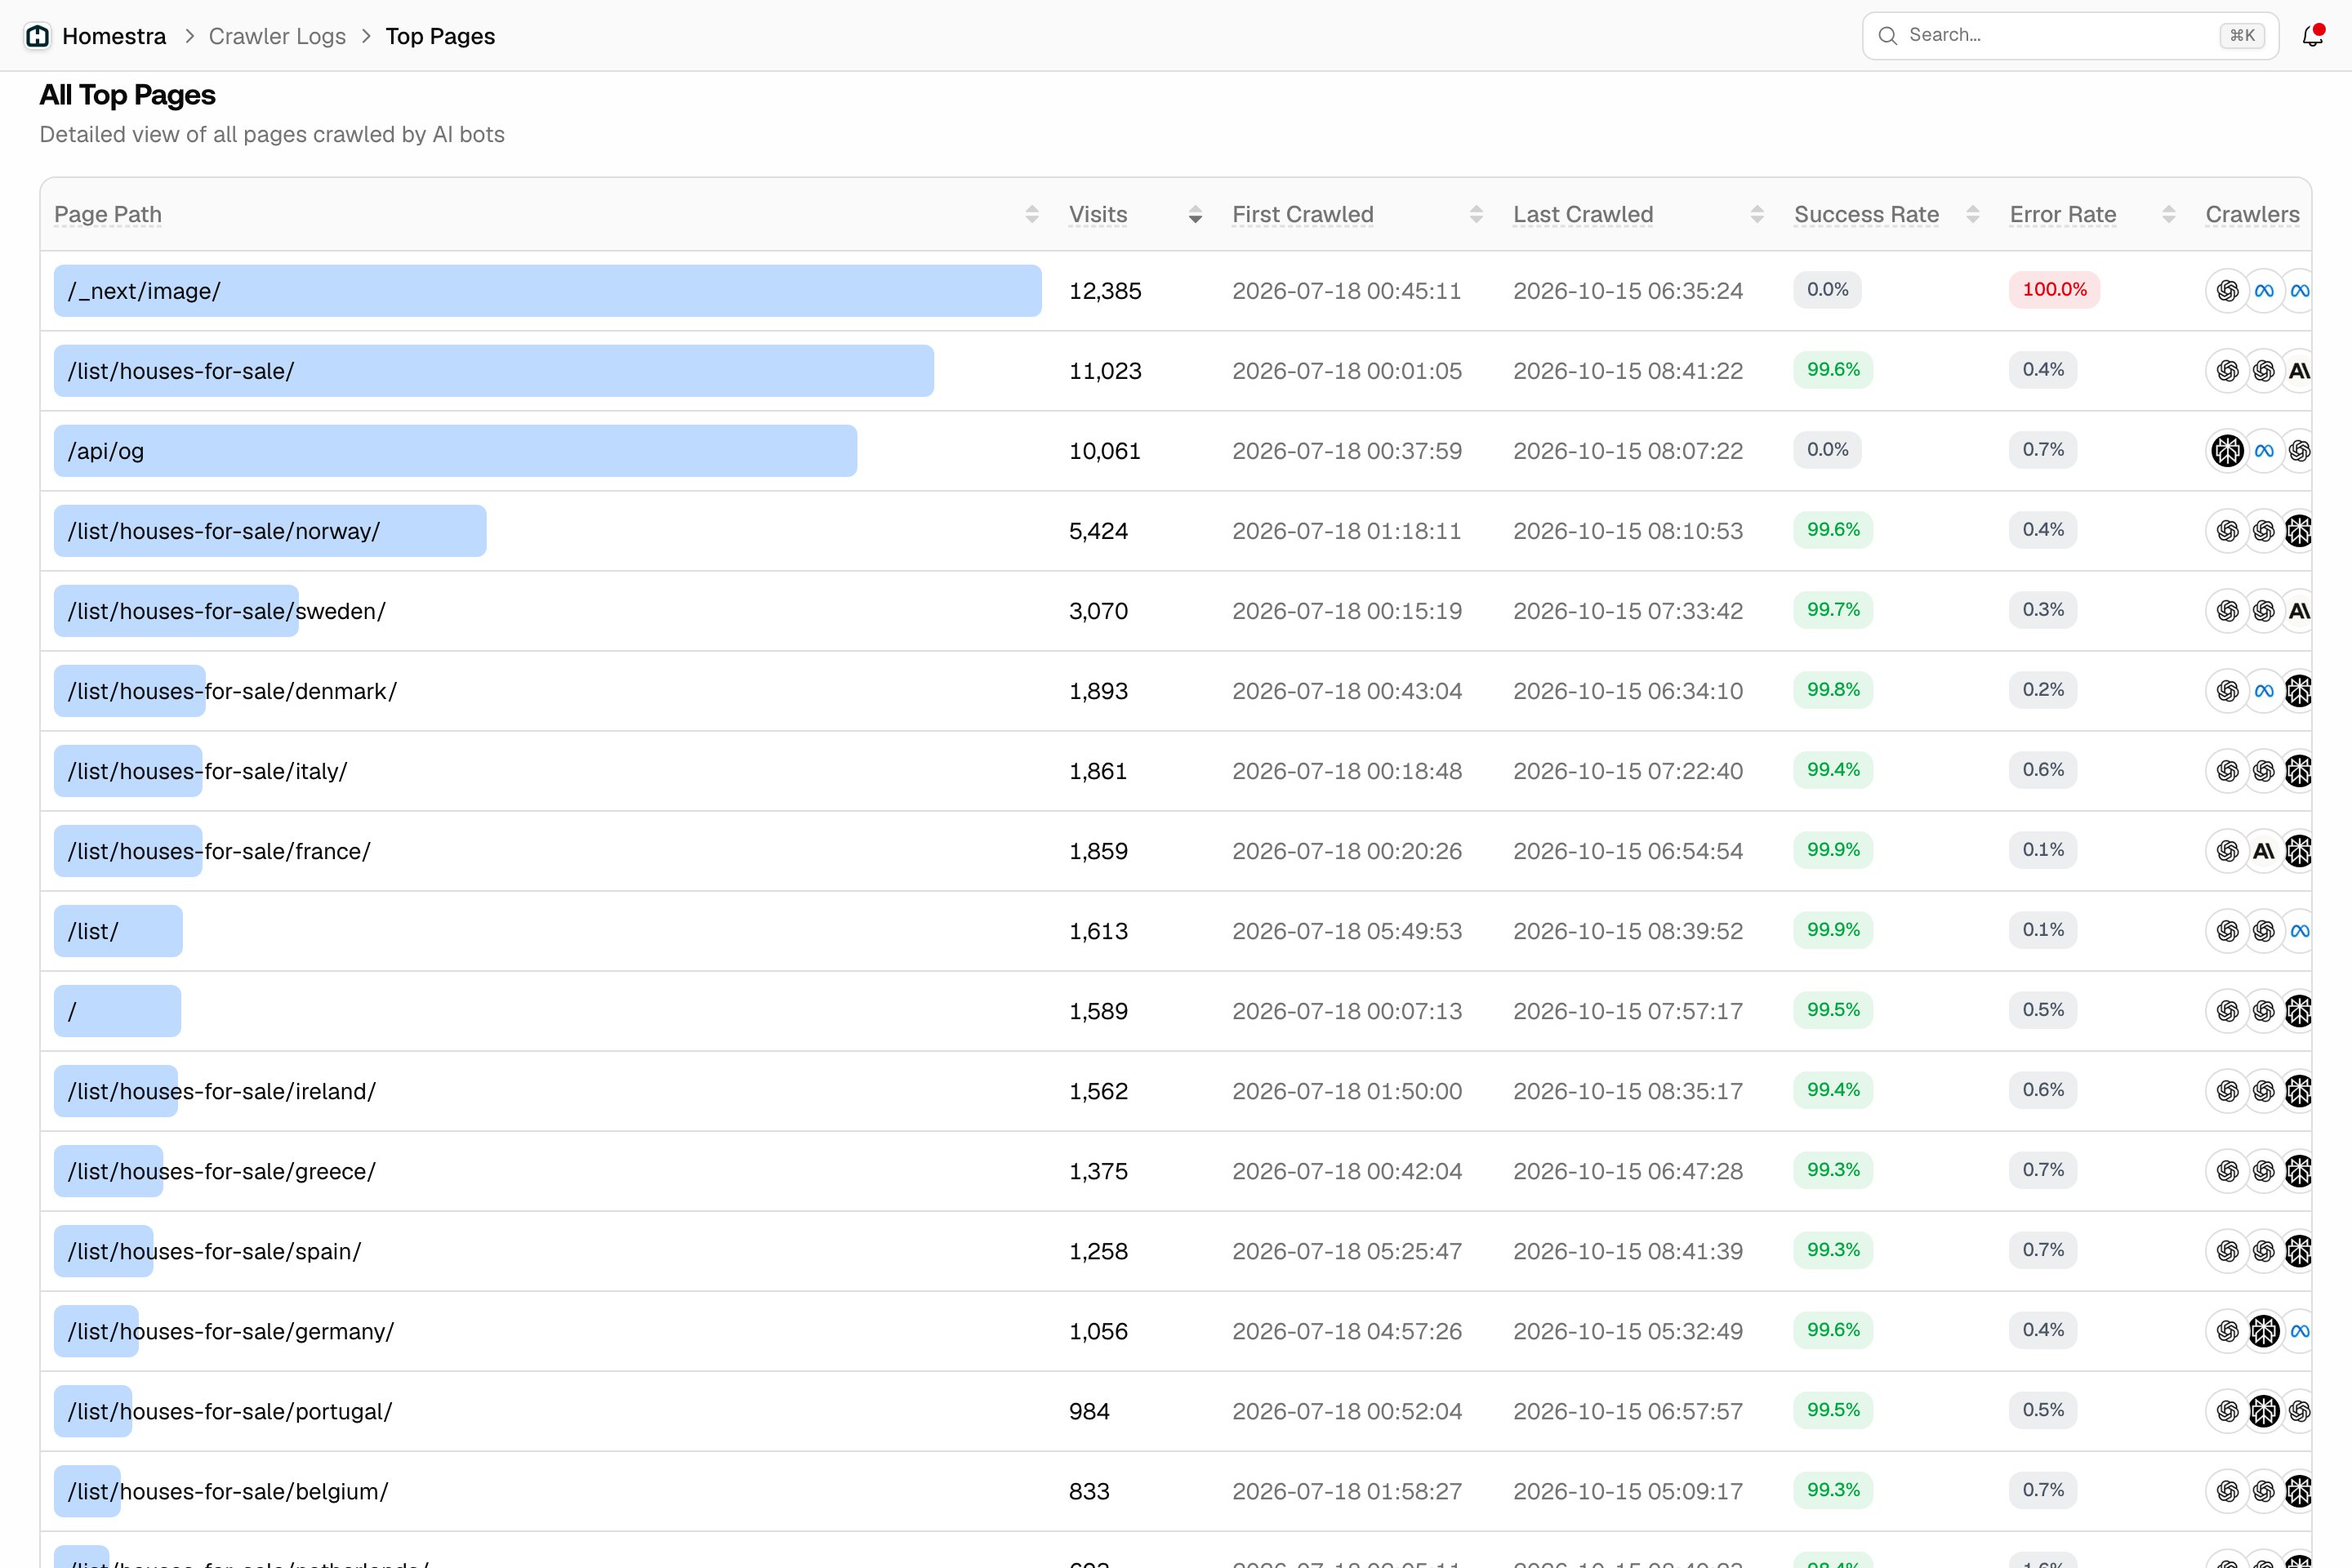Select /list/houses-for-sale/spain/ path
The height and width of the screenshot is (1568, 2352).
pos(214,1251)
